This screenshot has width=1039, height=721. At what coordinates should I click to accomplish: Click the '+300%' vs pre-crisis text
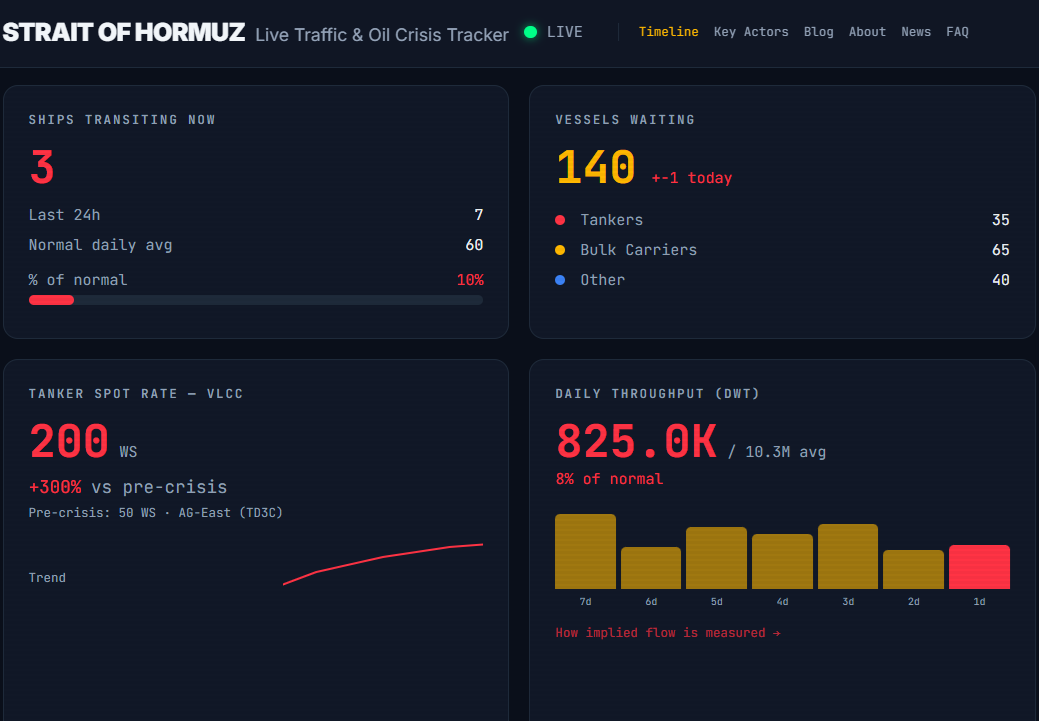[x=55, y=487]
